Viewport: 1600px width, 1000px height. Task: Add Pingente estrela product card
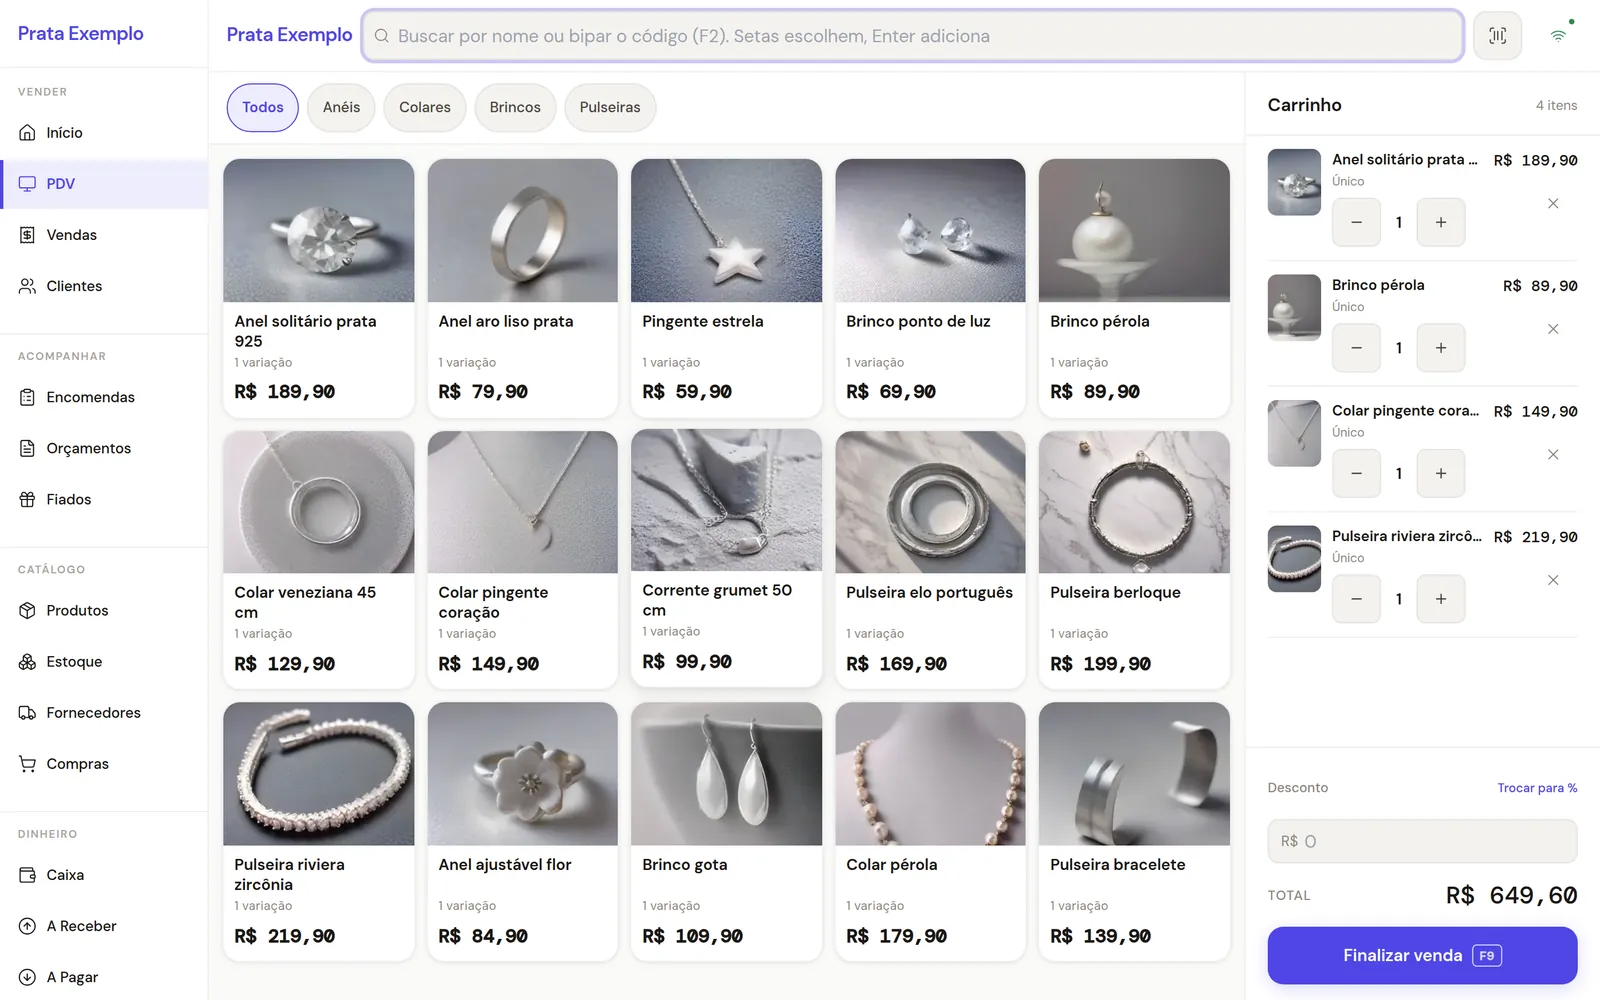[x=726, y=288]
